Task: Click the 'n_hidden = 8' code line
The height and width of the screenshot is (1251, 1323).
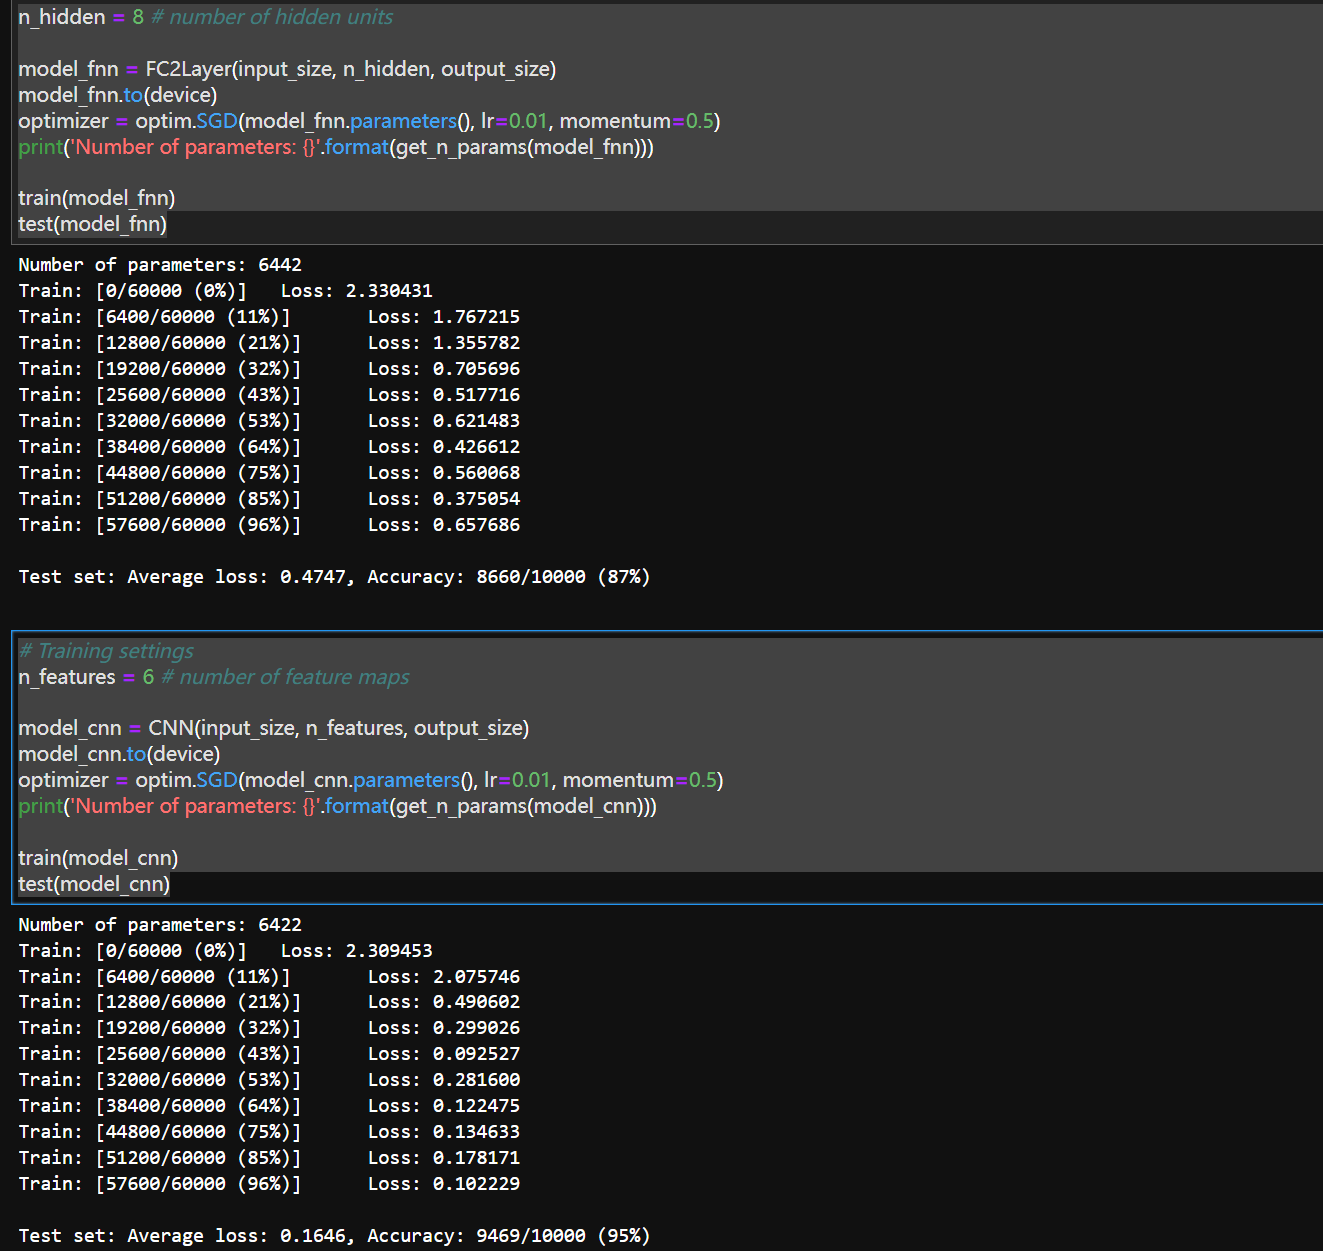Action: click(205, 17)
